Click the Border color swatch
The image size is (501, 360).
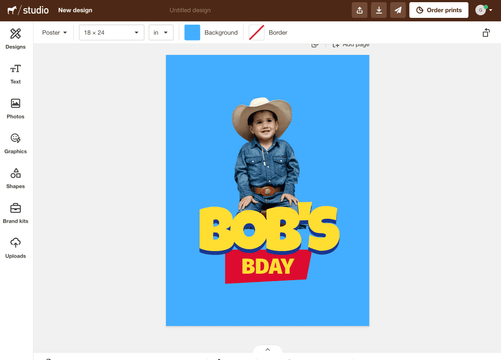tap(257, 33)
